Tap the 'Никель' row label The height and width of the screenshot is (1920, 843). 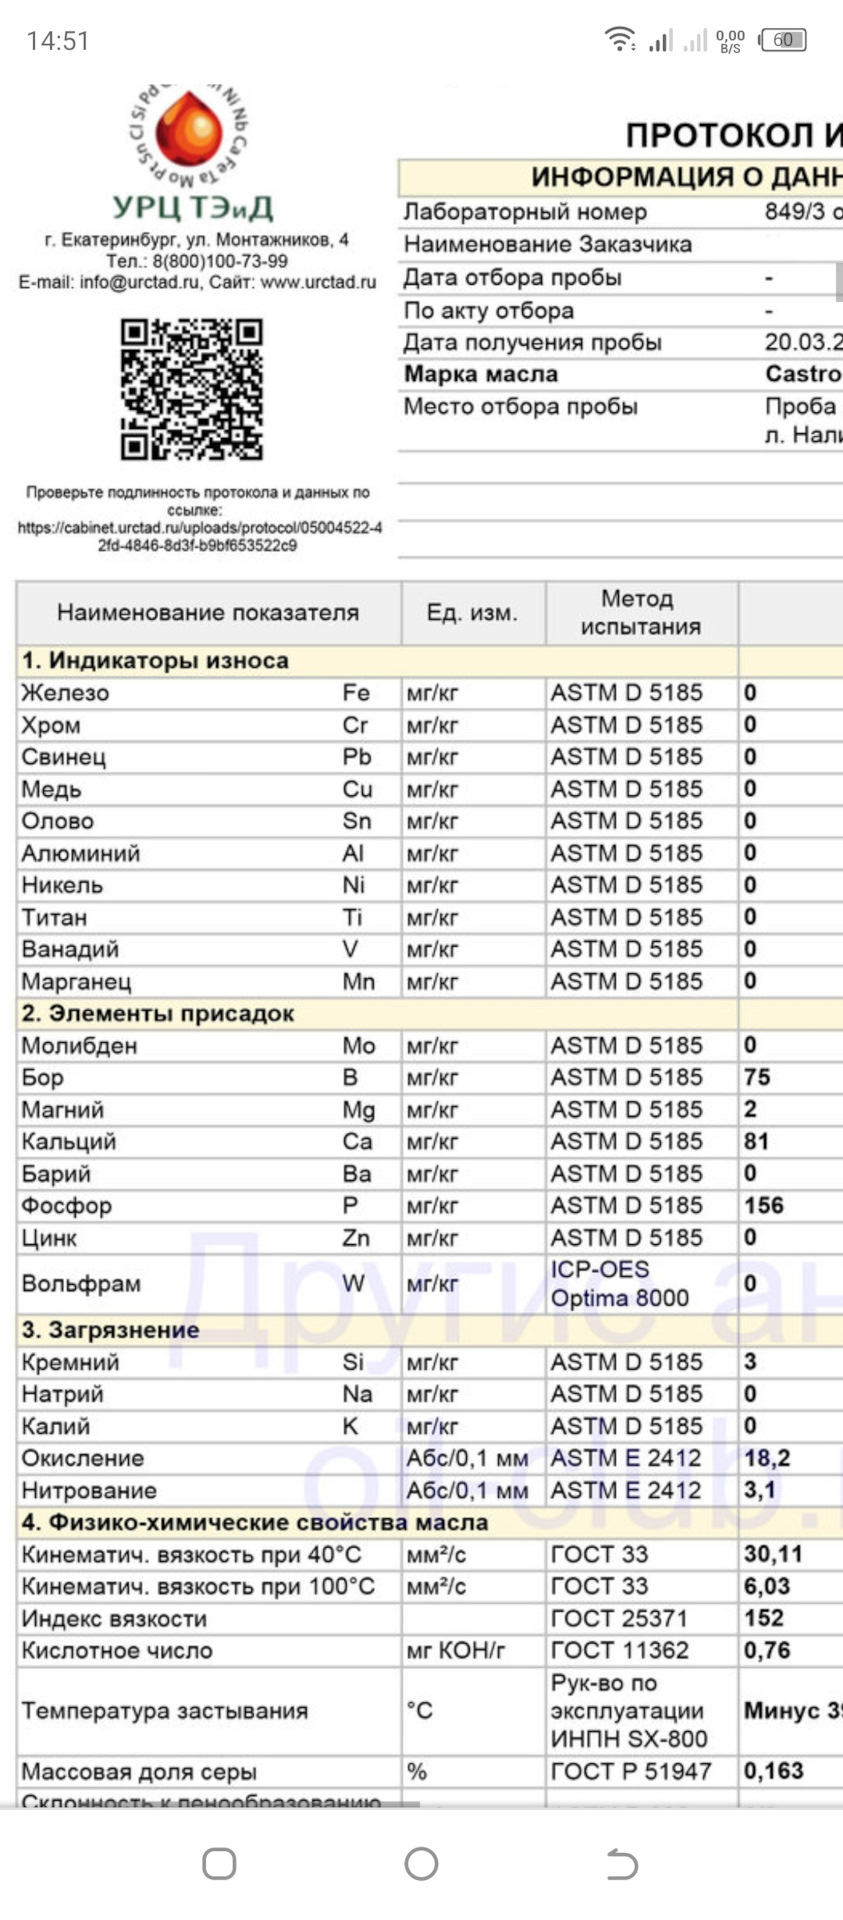click(63, 885)
